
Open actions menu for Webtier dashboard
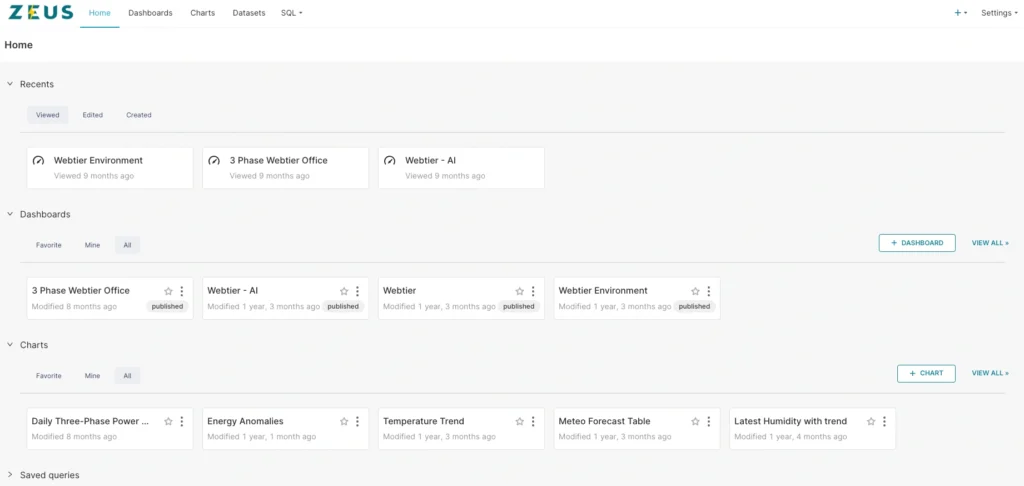pos(533,291)
